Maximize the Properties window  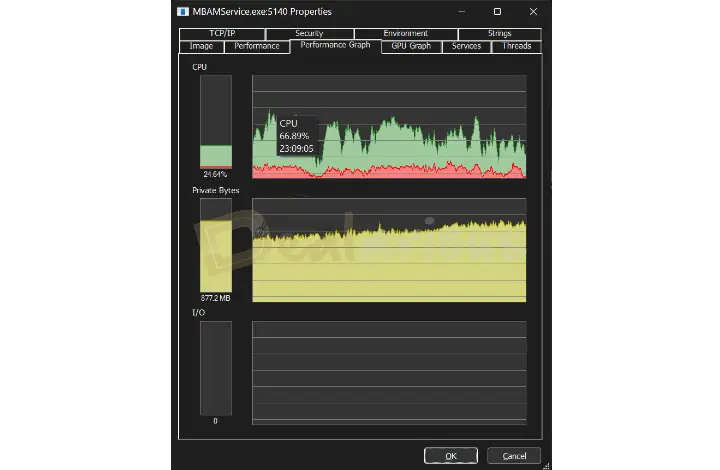(x=497, y=12)
